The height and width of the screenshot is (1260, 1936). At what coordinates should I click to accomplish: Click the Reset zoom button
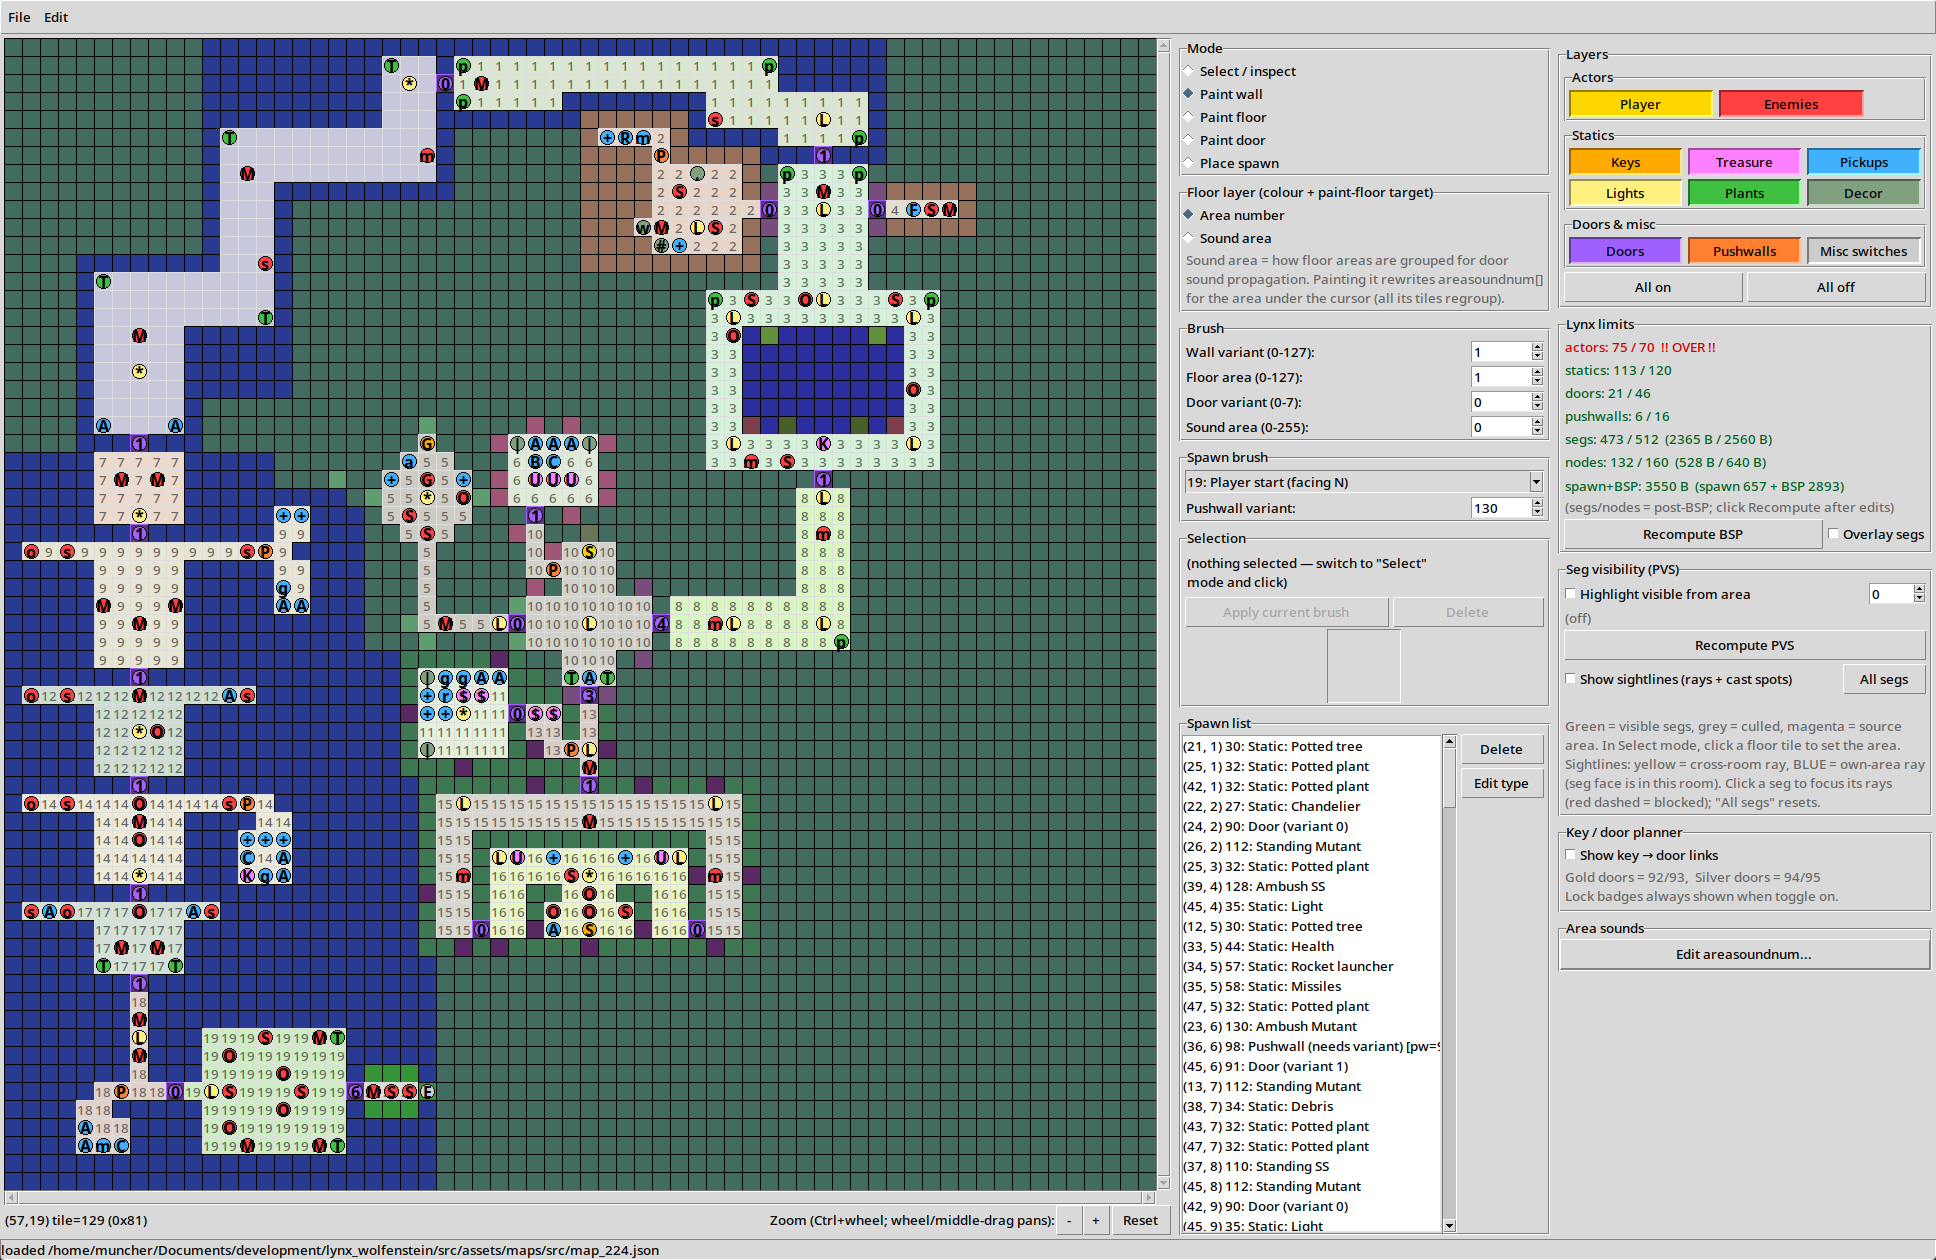tap(1140, 1220)
